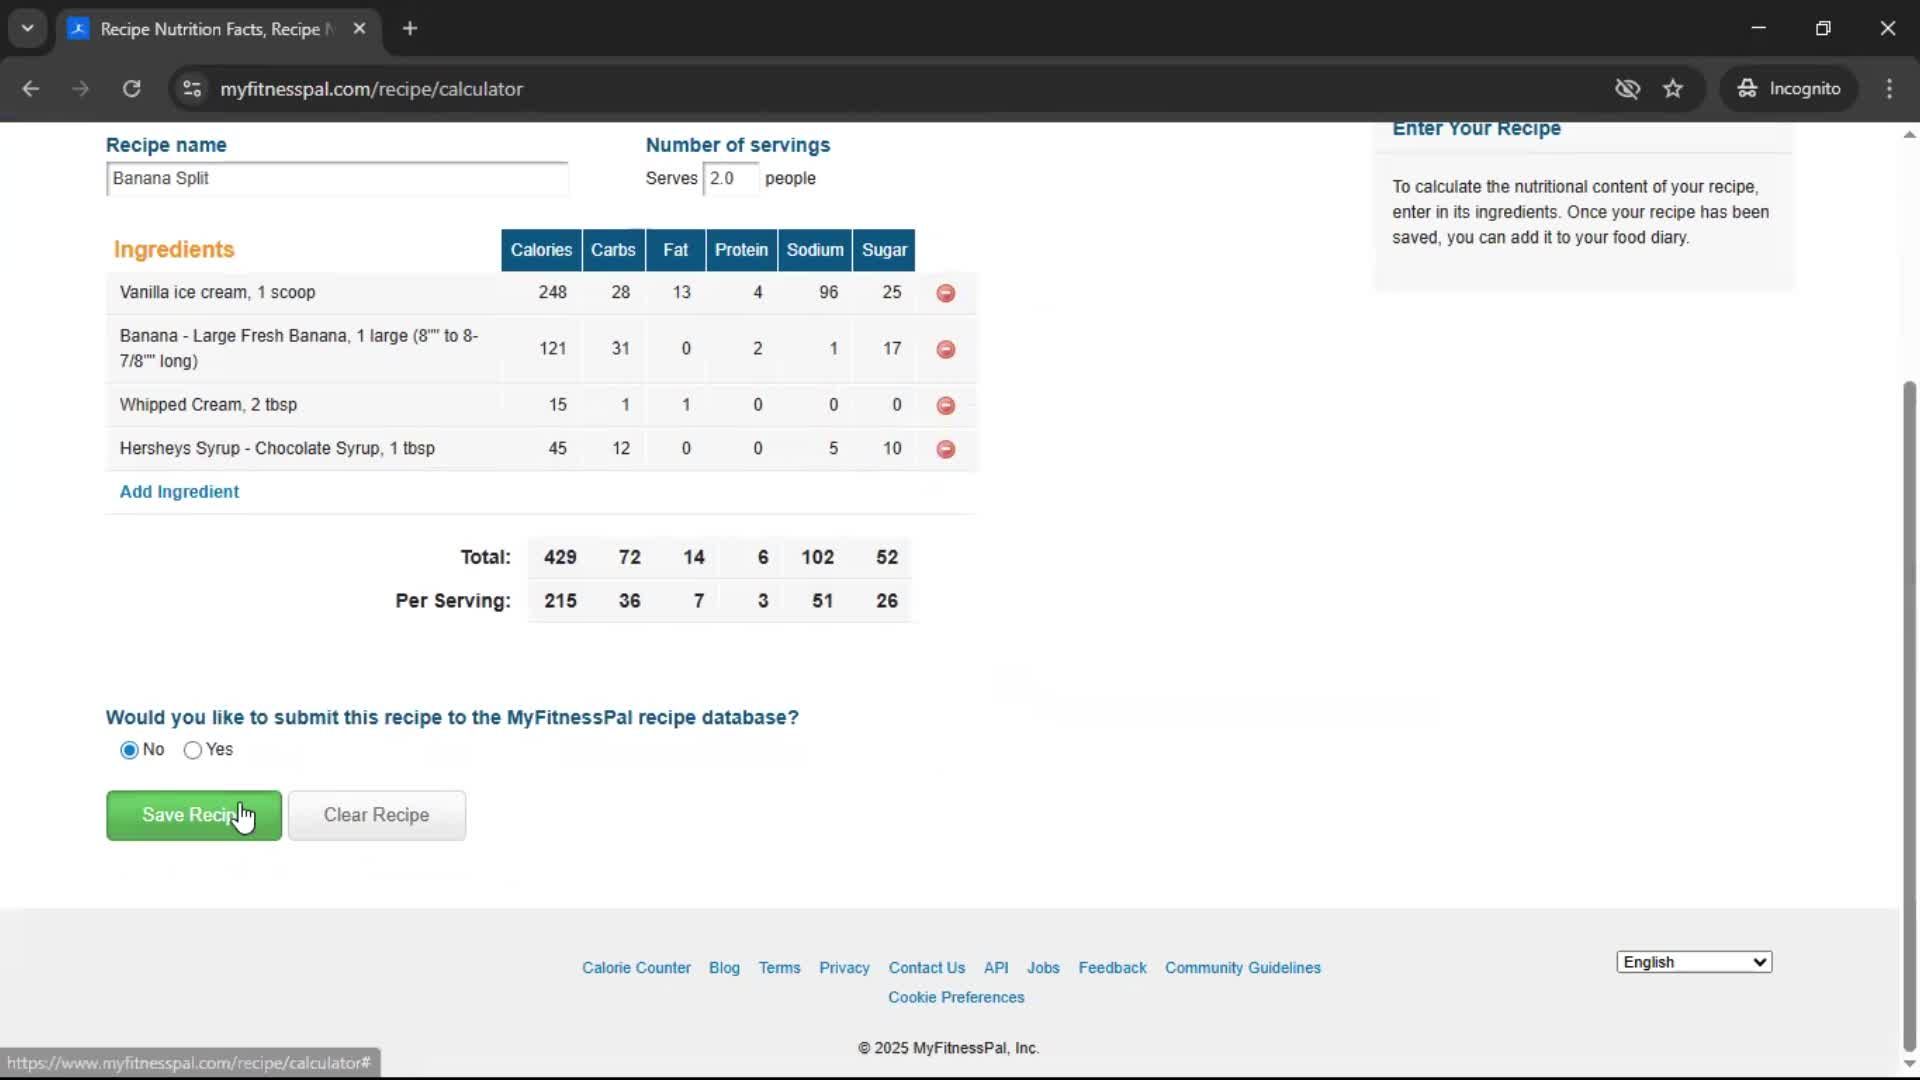Image resolution: width=1920 pixels, height=1080 pixels.
Task: Click the Fat column header
Action: 675,250
